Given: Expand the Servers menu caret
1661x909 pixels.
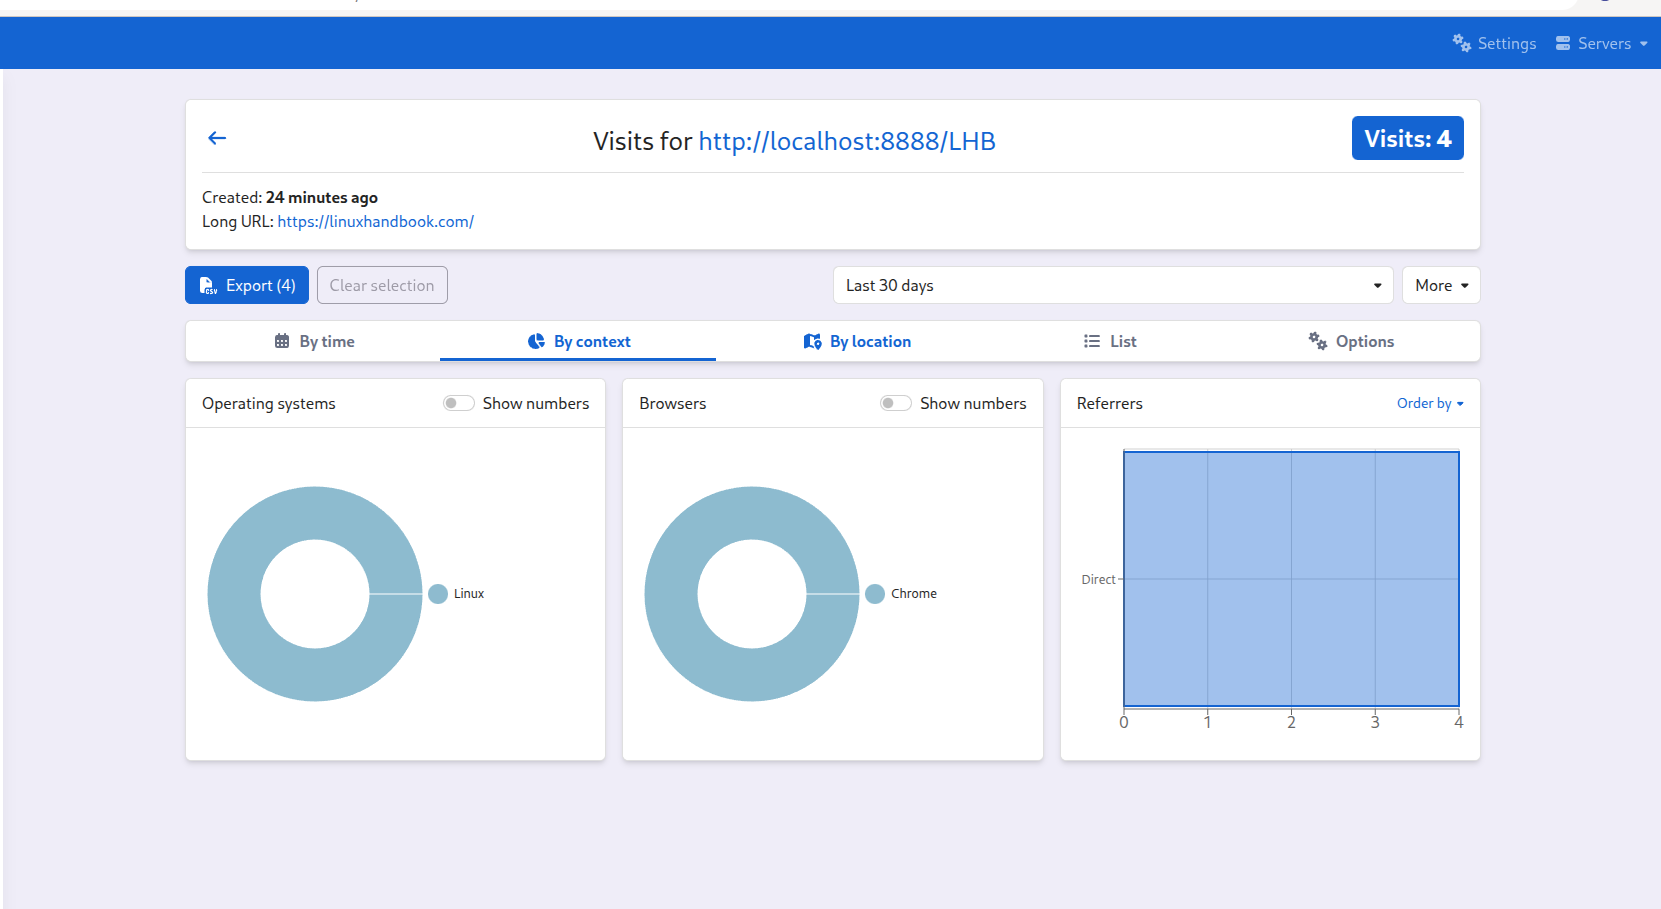Looking at the screenshot, I should pyautogui.click(x=1644, y=44).
